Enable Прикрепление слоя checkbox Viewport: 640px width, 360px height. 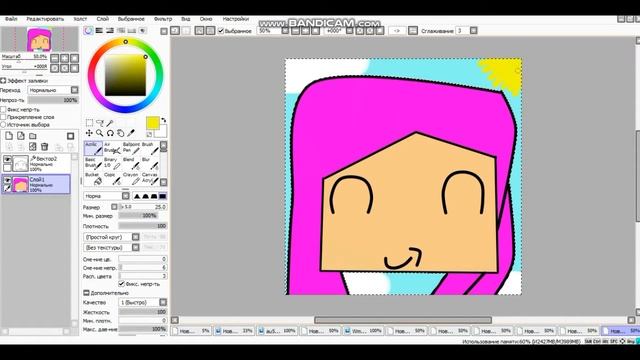click(x=3, y=117)
